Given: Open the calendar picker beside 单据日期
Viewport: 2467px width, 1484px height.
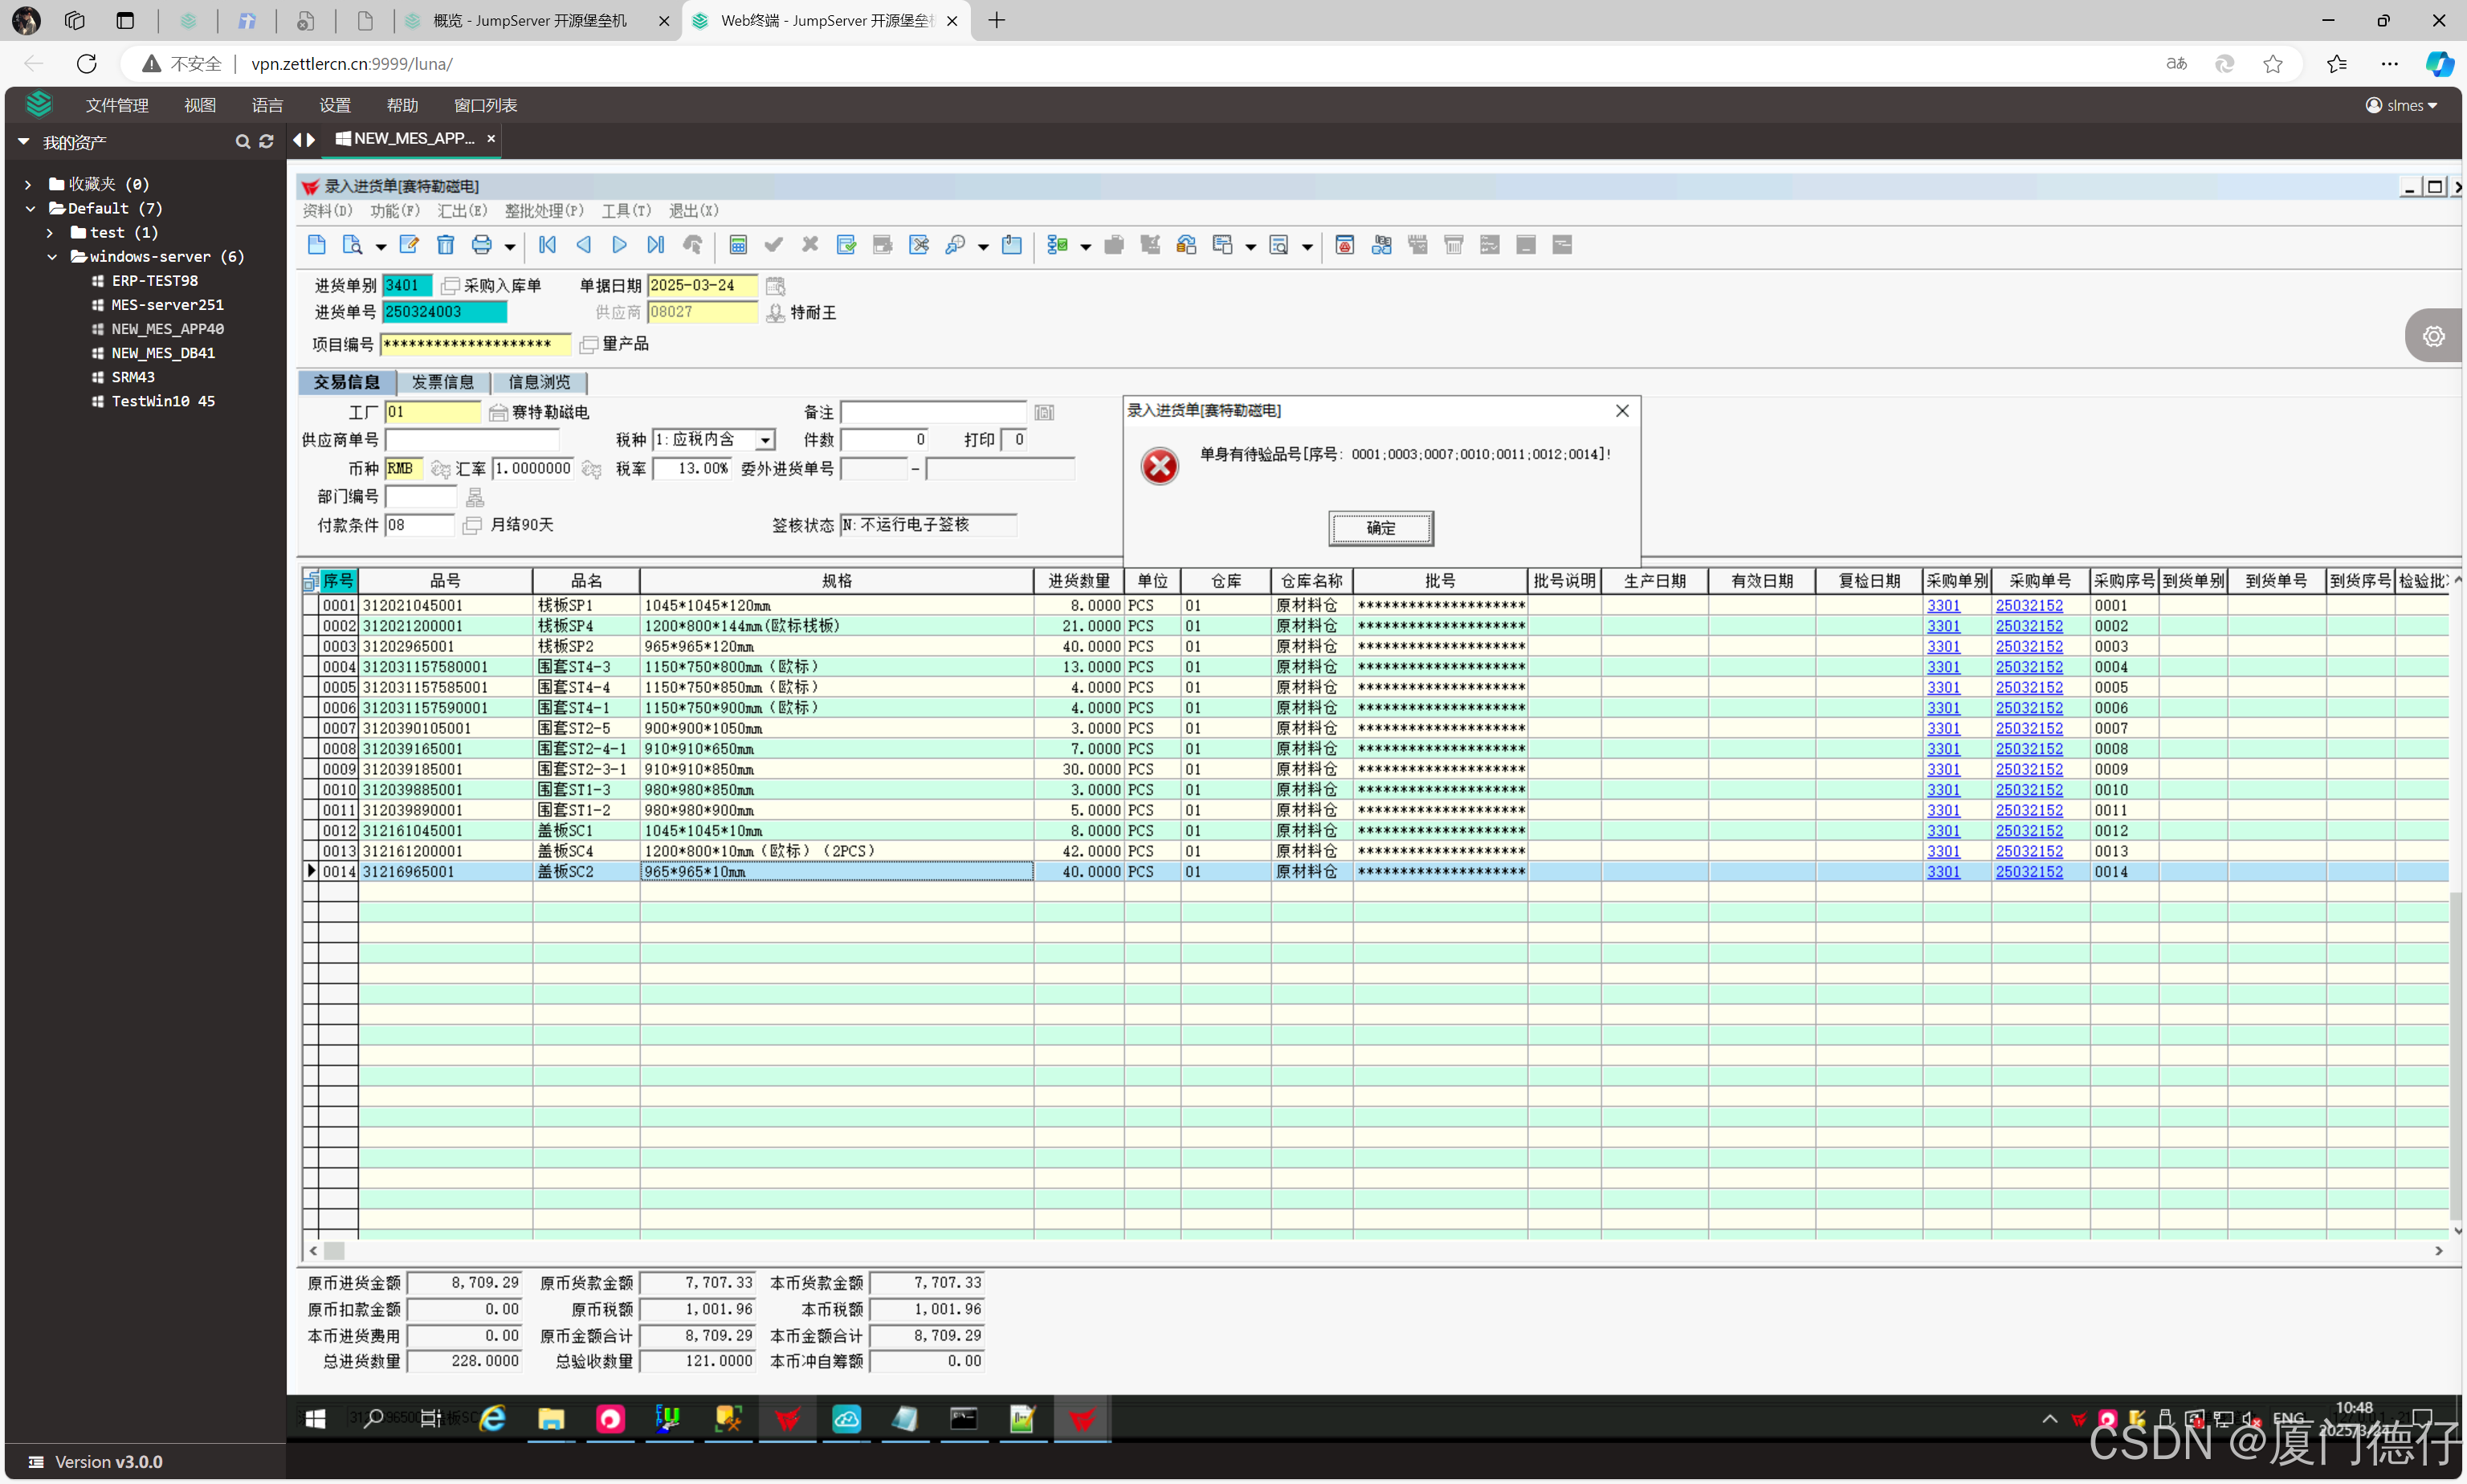Looking at the screenshot, I should [x=775, y=286].
